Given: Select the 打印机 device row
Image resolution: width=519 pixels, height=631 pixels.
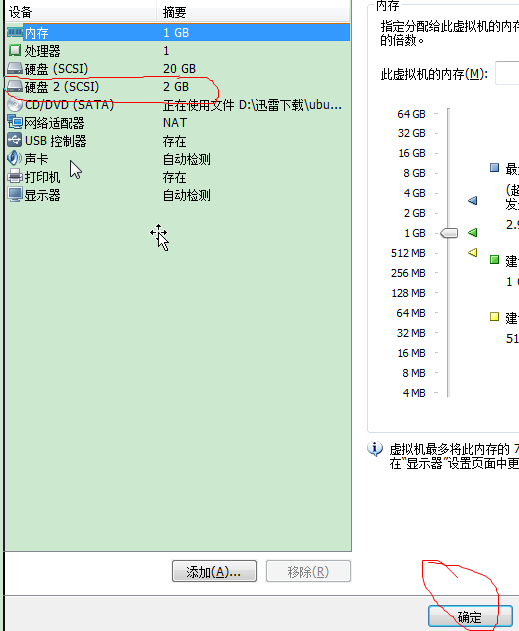Looking at the screenshot, I should click(178, 177).
